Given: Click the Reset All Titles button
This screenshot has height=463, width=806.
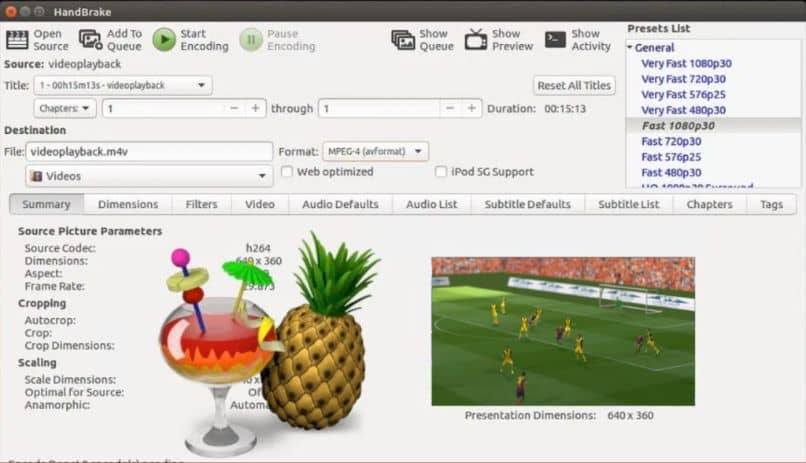Looking at the screenshot, I should [574, 85].
